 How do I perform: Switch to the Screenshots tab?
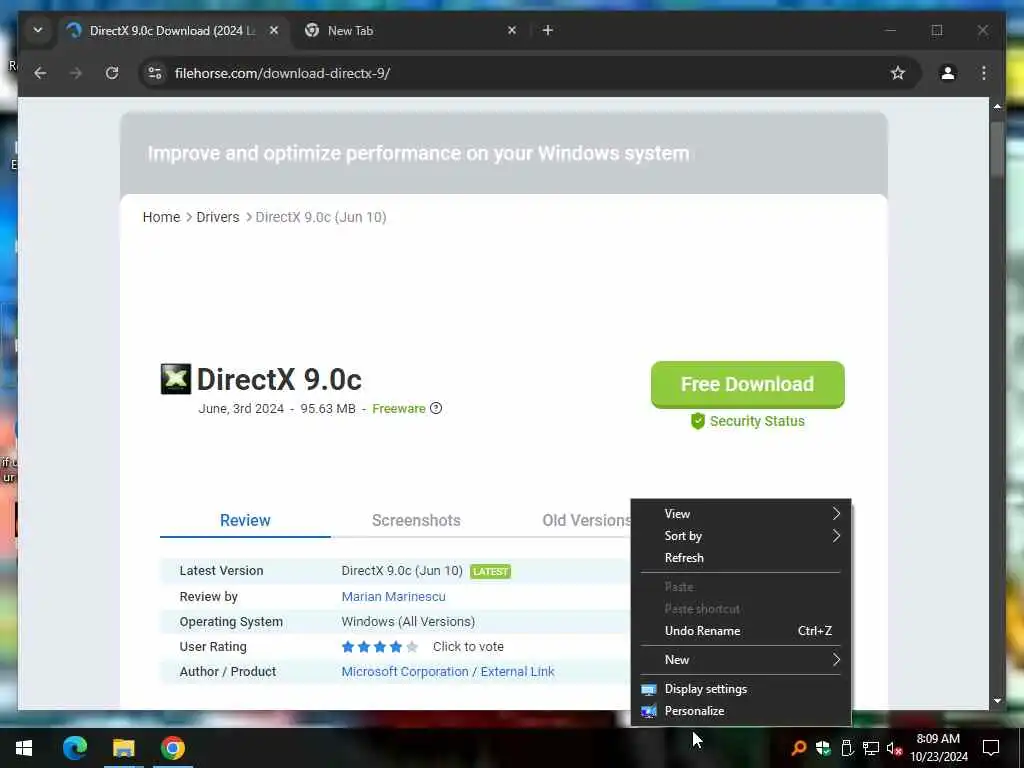[416, 520]
